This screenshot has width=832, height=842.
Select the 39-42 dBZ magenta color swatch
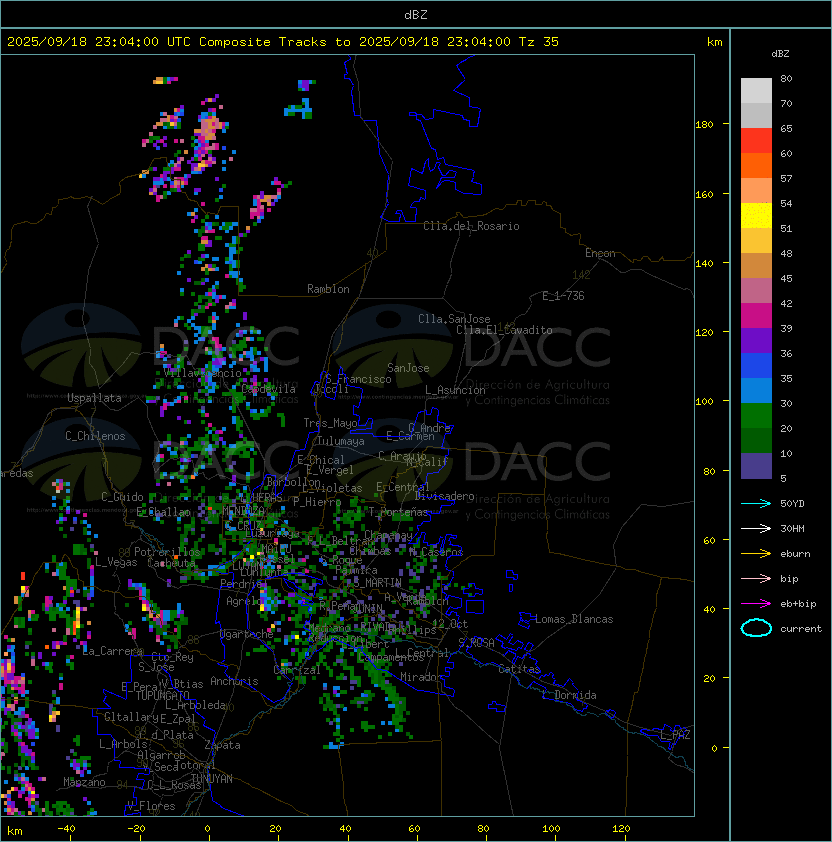[x=756, y=316]
